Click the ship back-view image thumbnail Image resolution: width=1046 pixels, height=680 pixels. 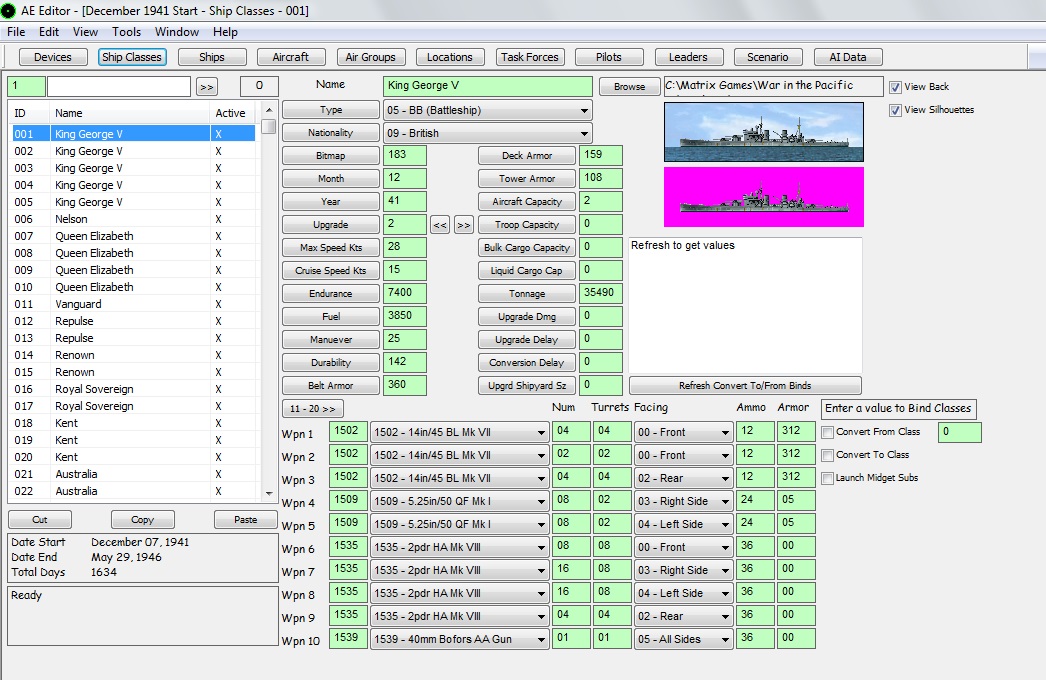pos(764,131)
